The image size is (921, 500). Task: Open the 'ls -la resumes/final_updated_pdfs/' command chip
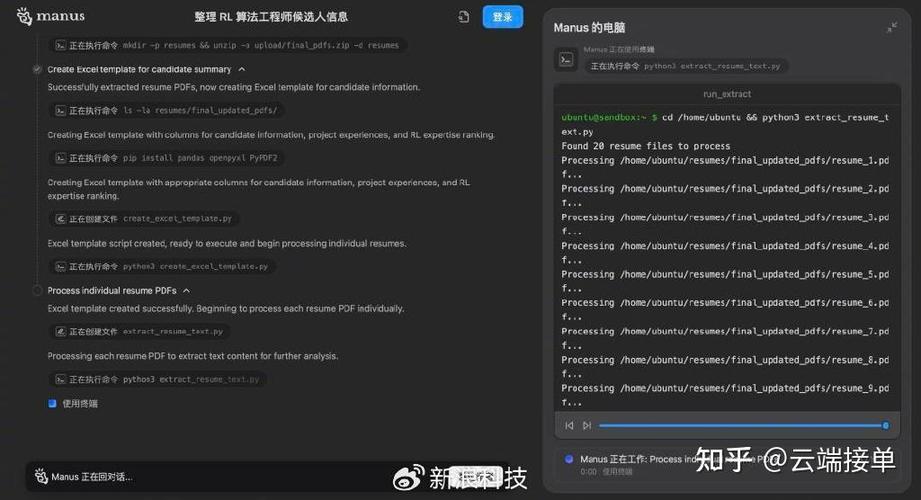click(167, 110)
